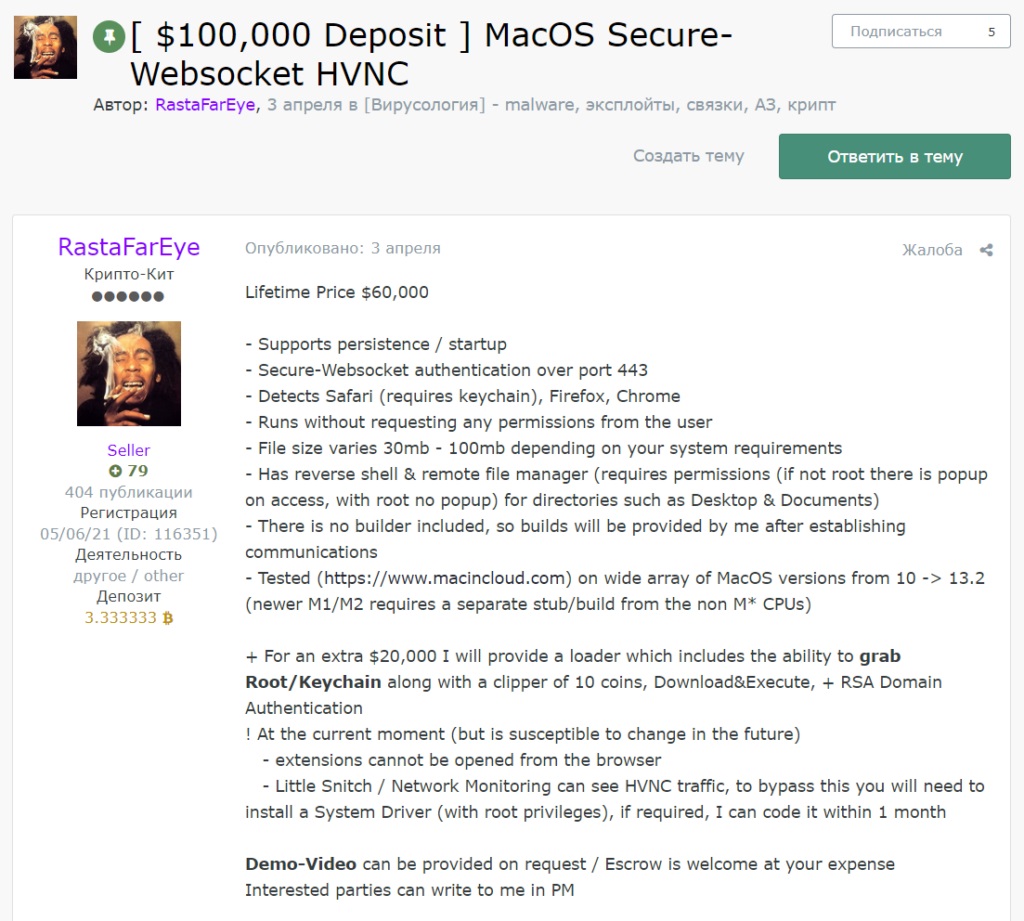
Task: Click the large RastaFarEye username above Крипто-Кит
Action: (x=129, y=247)
